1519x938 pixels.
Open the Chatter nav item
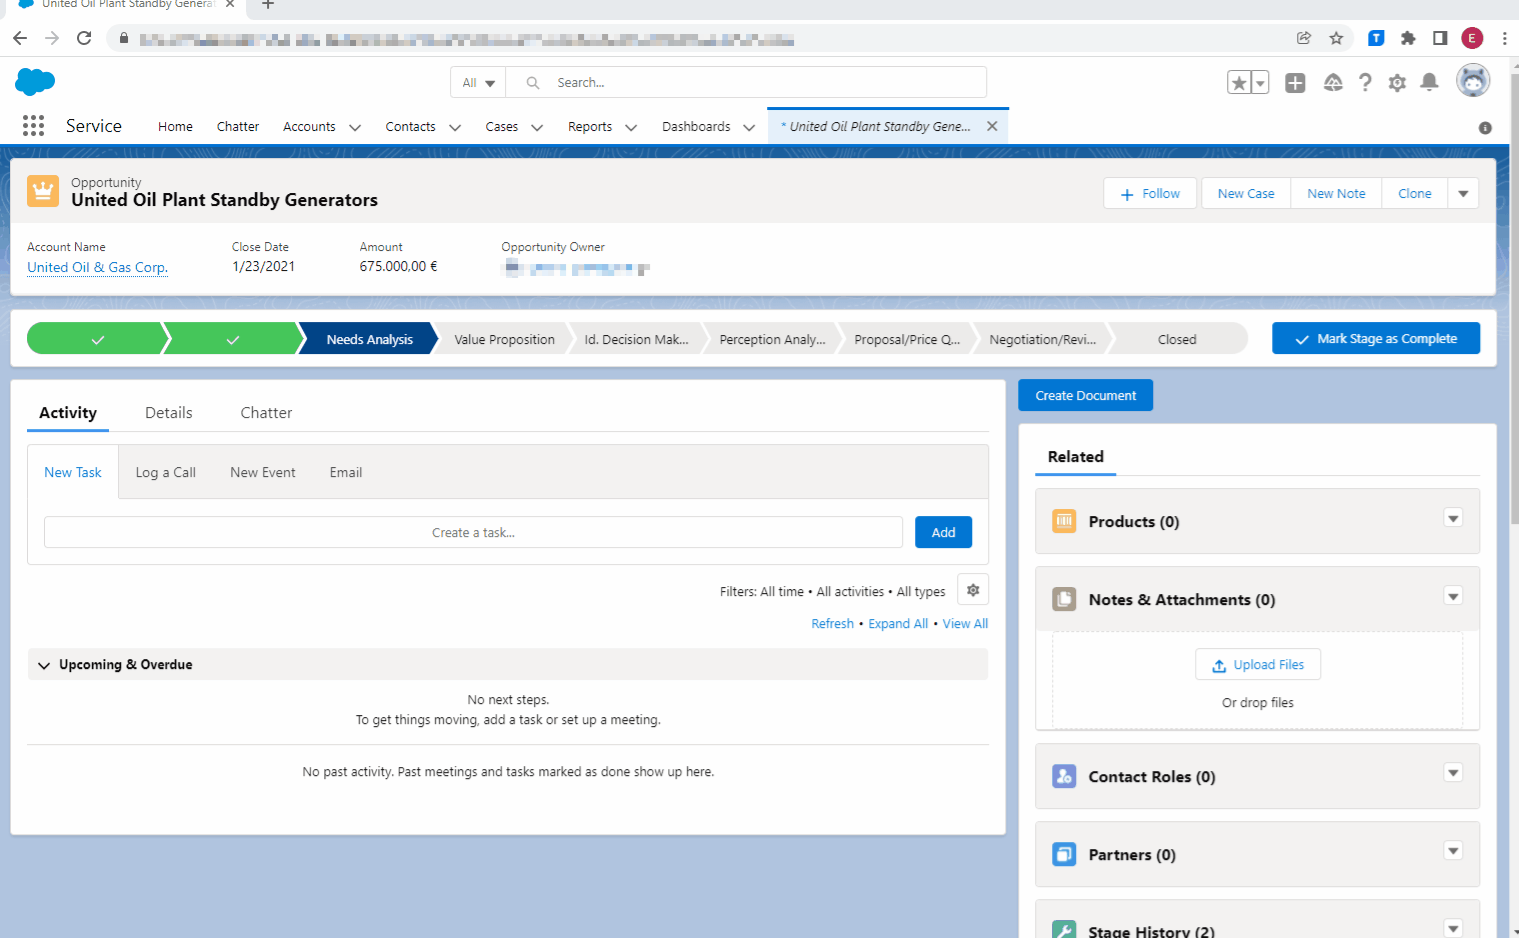point(238,127)
